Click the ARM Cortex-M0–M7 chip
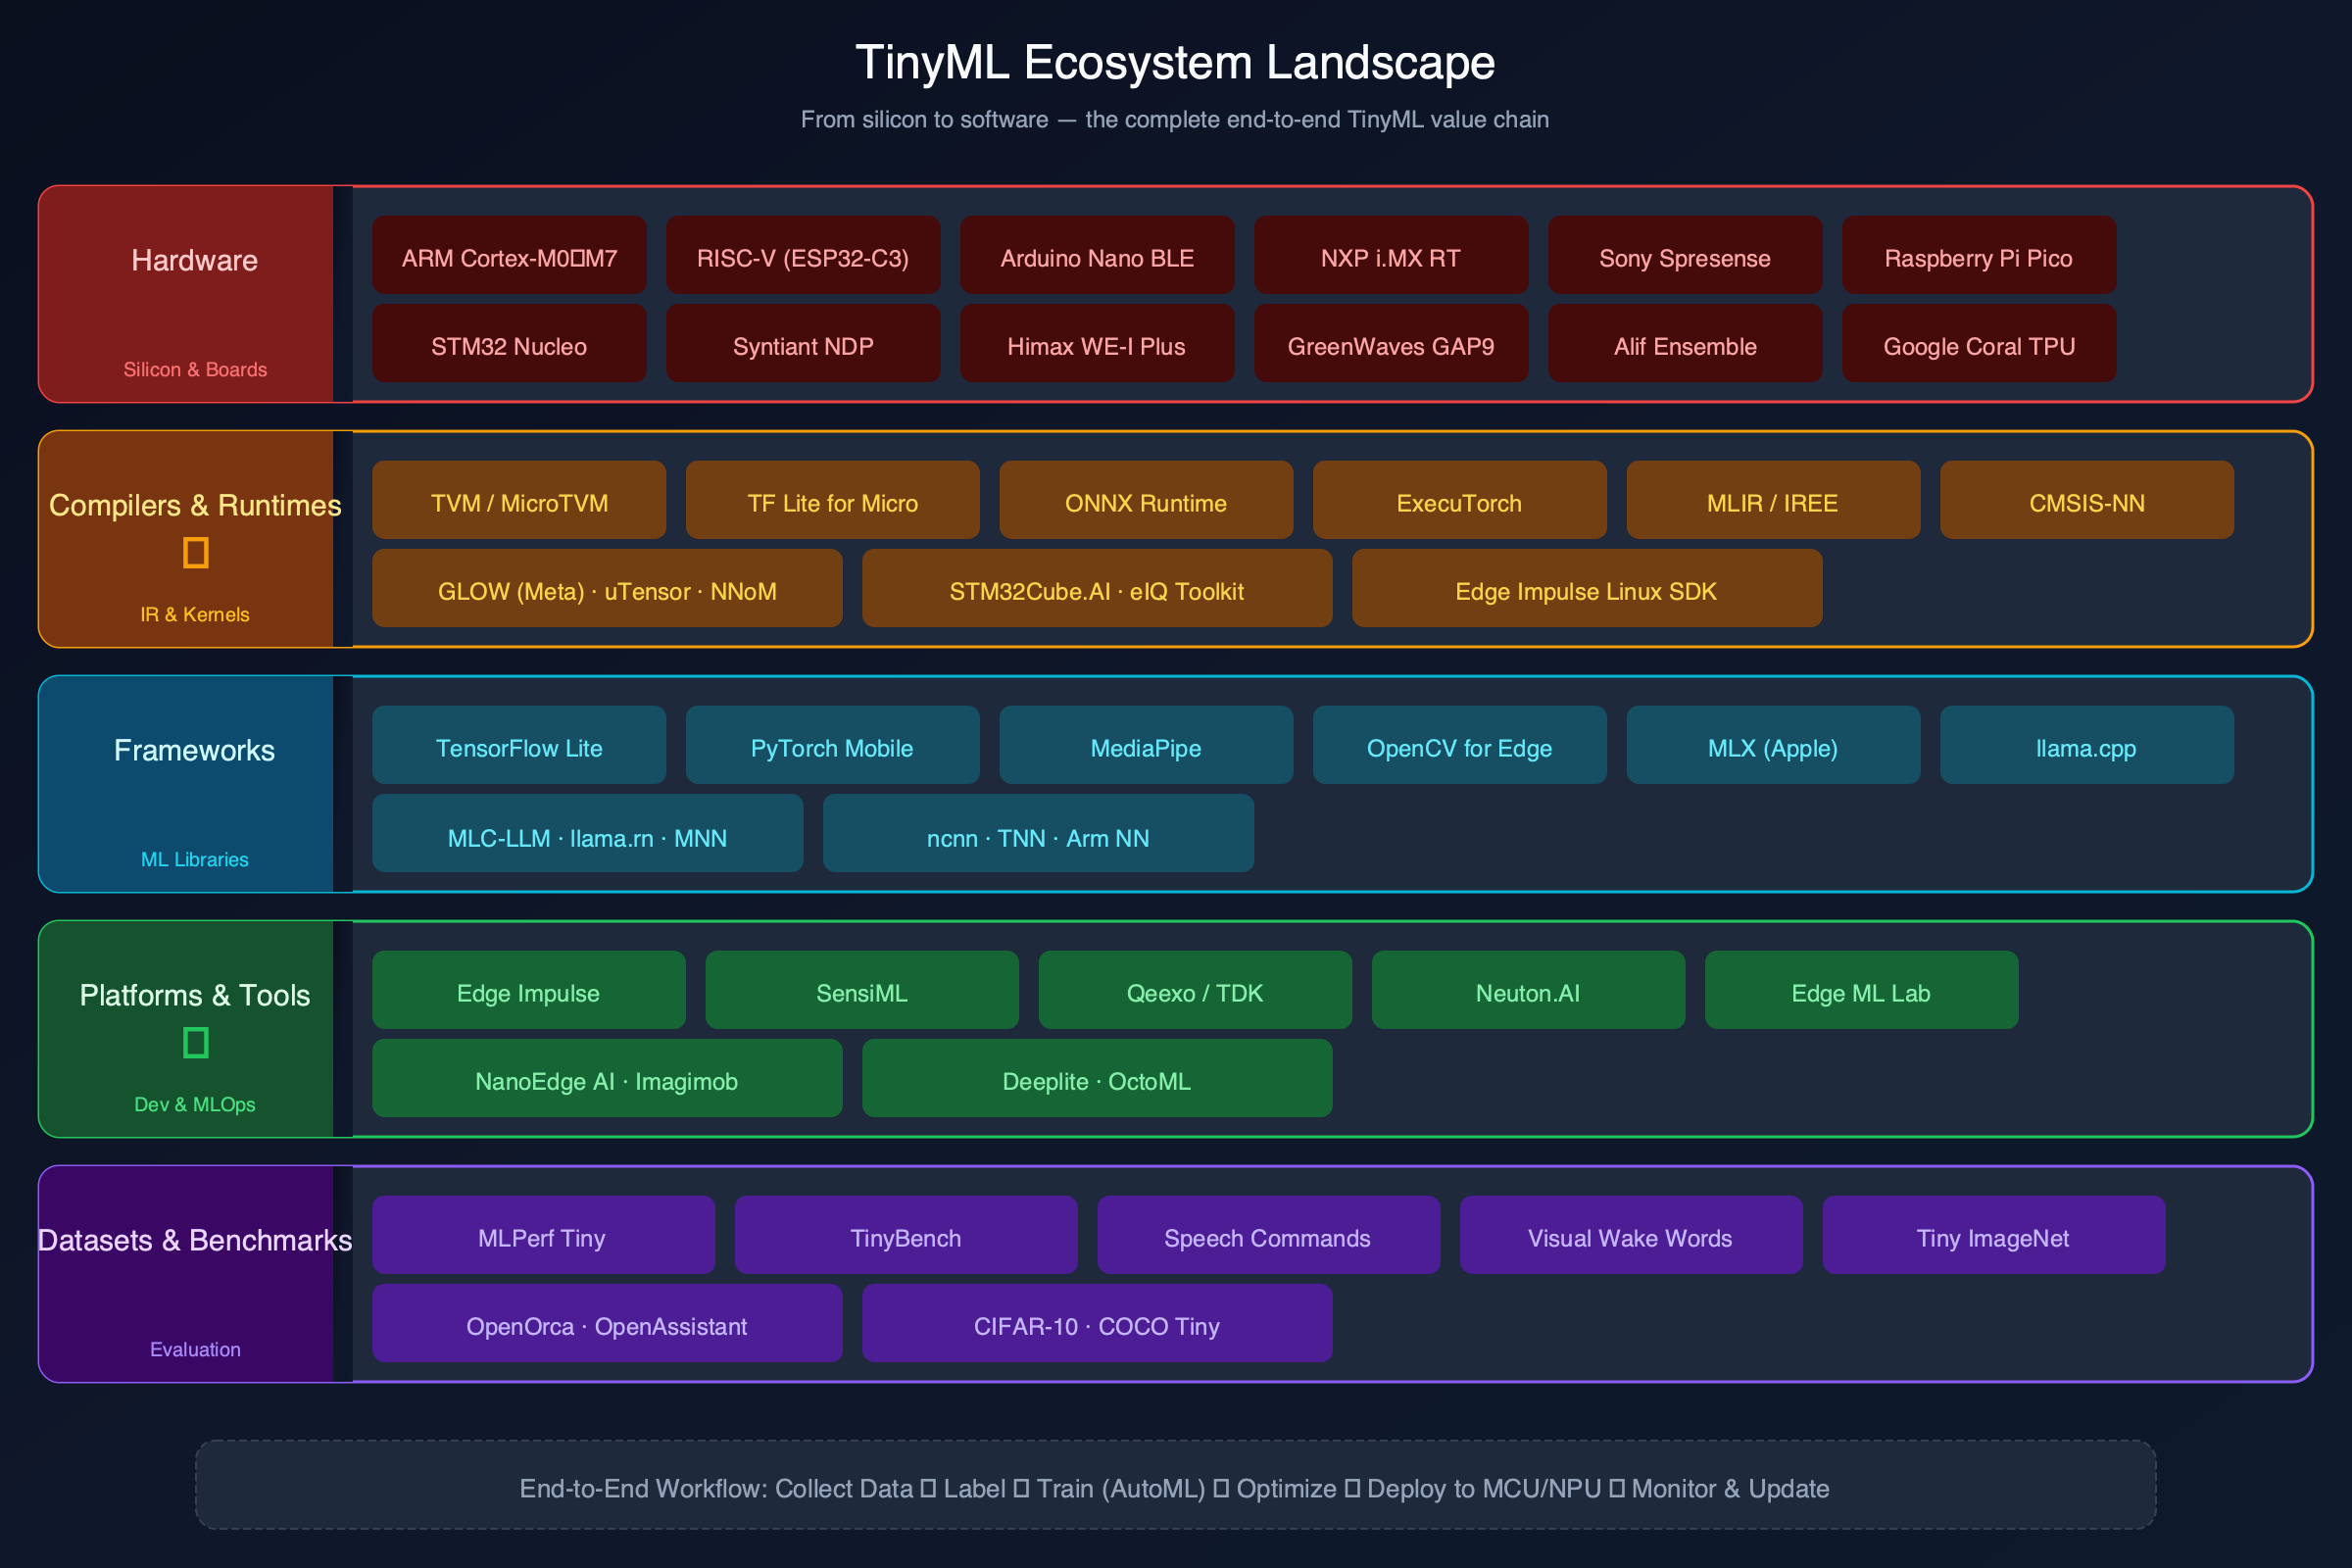The image size is (2352, 1568). pyautogui.click(x=509, y=255)
